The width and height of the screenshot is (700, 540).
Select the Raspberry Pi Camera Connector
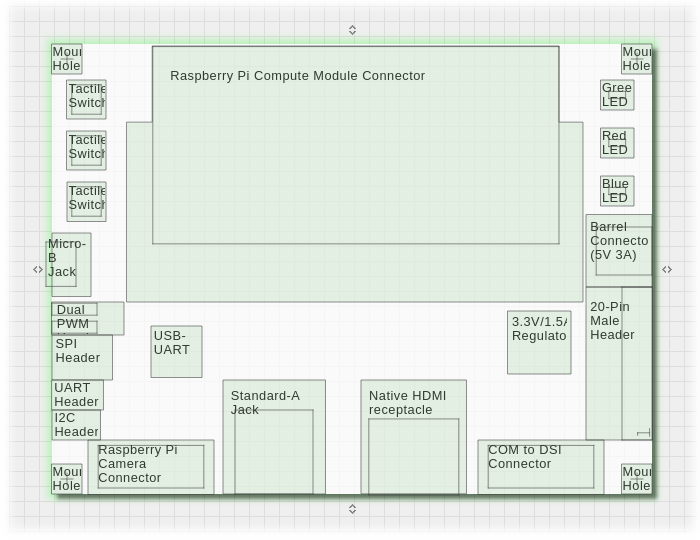[151, 467]
